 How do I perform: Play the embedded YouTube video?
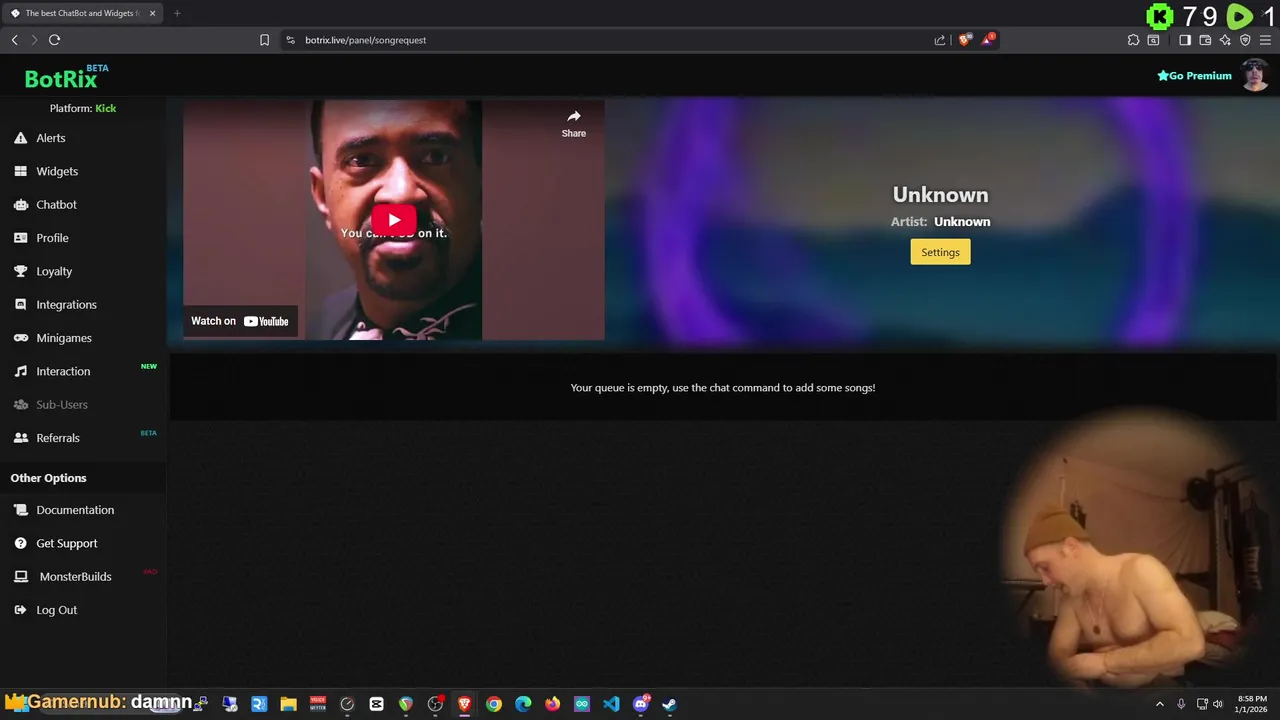[x=394, y=220]
